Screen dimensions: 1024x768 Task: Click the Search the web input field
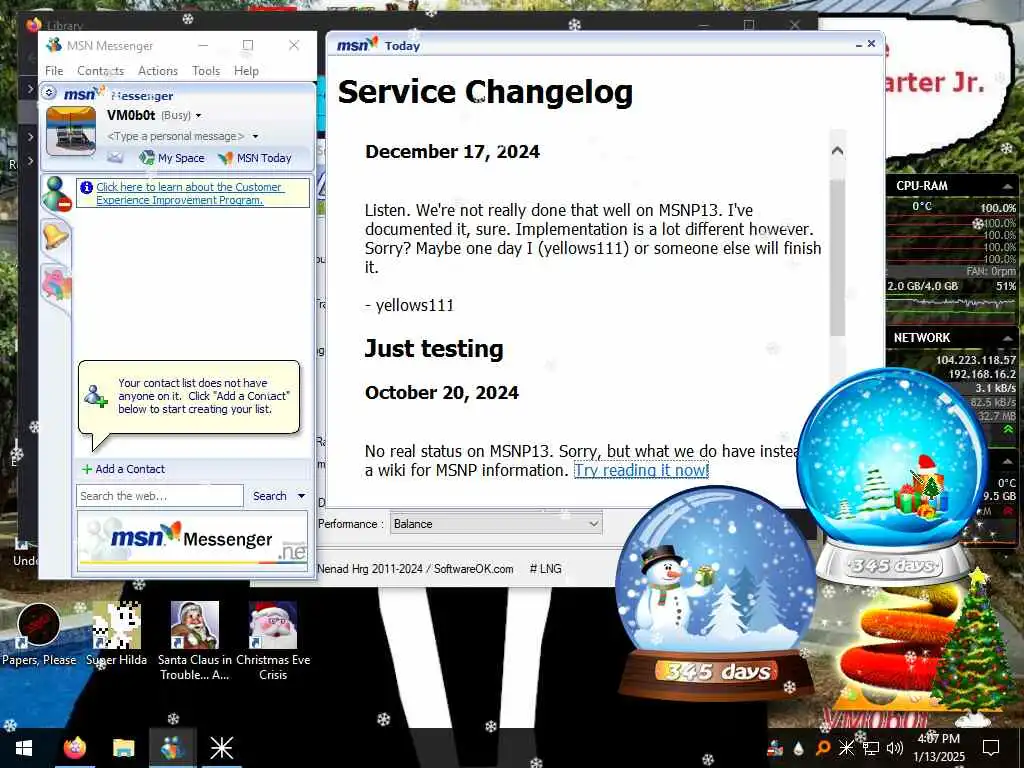(x=160, y=496)
